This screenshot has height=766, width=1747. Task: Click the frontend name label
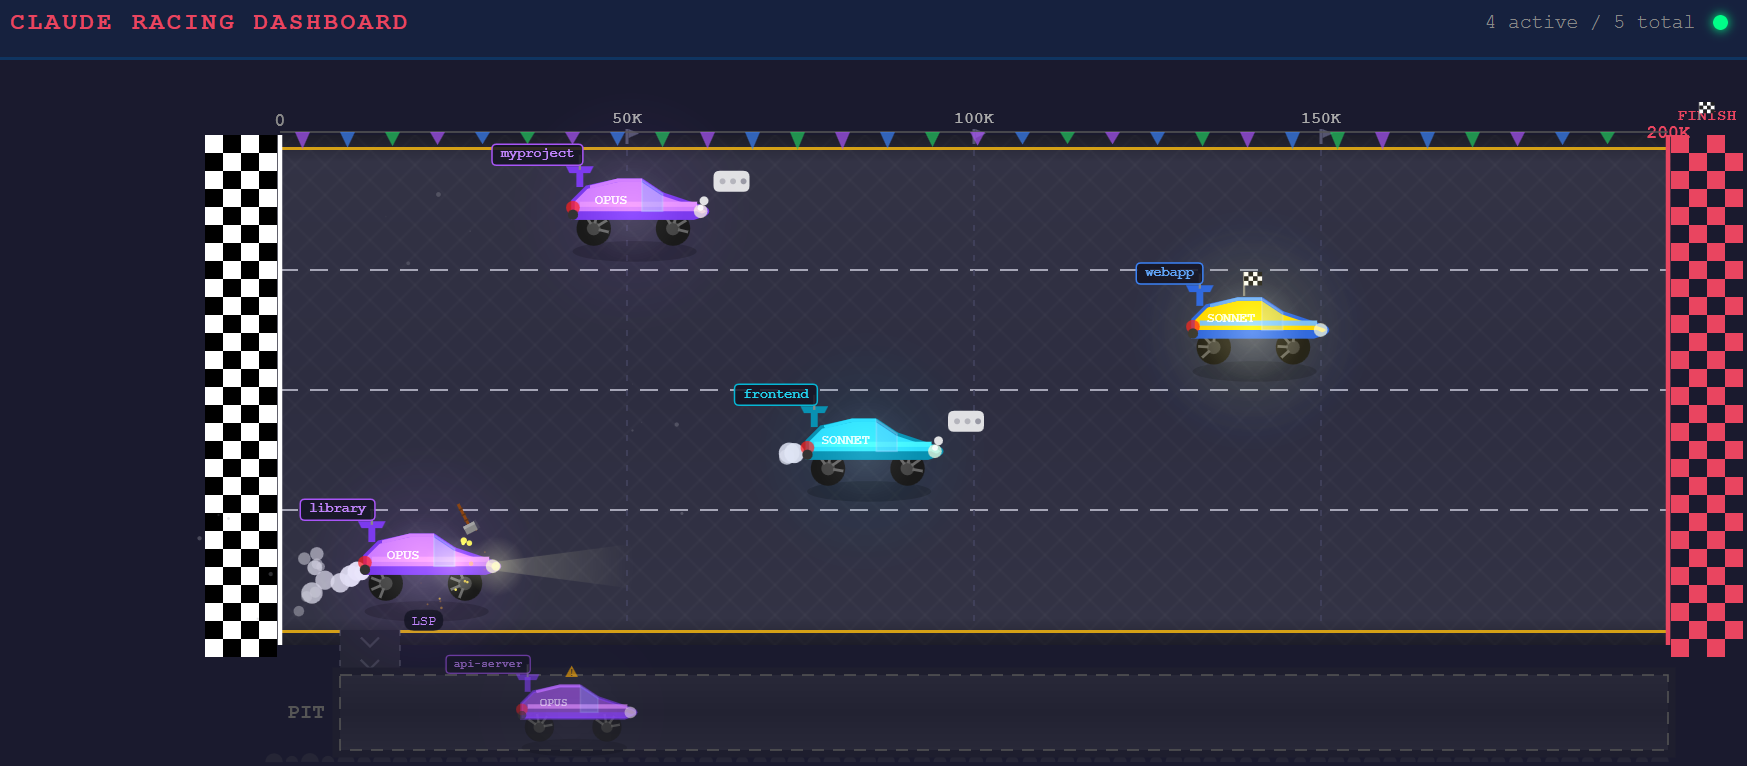point(776,395)
